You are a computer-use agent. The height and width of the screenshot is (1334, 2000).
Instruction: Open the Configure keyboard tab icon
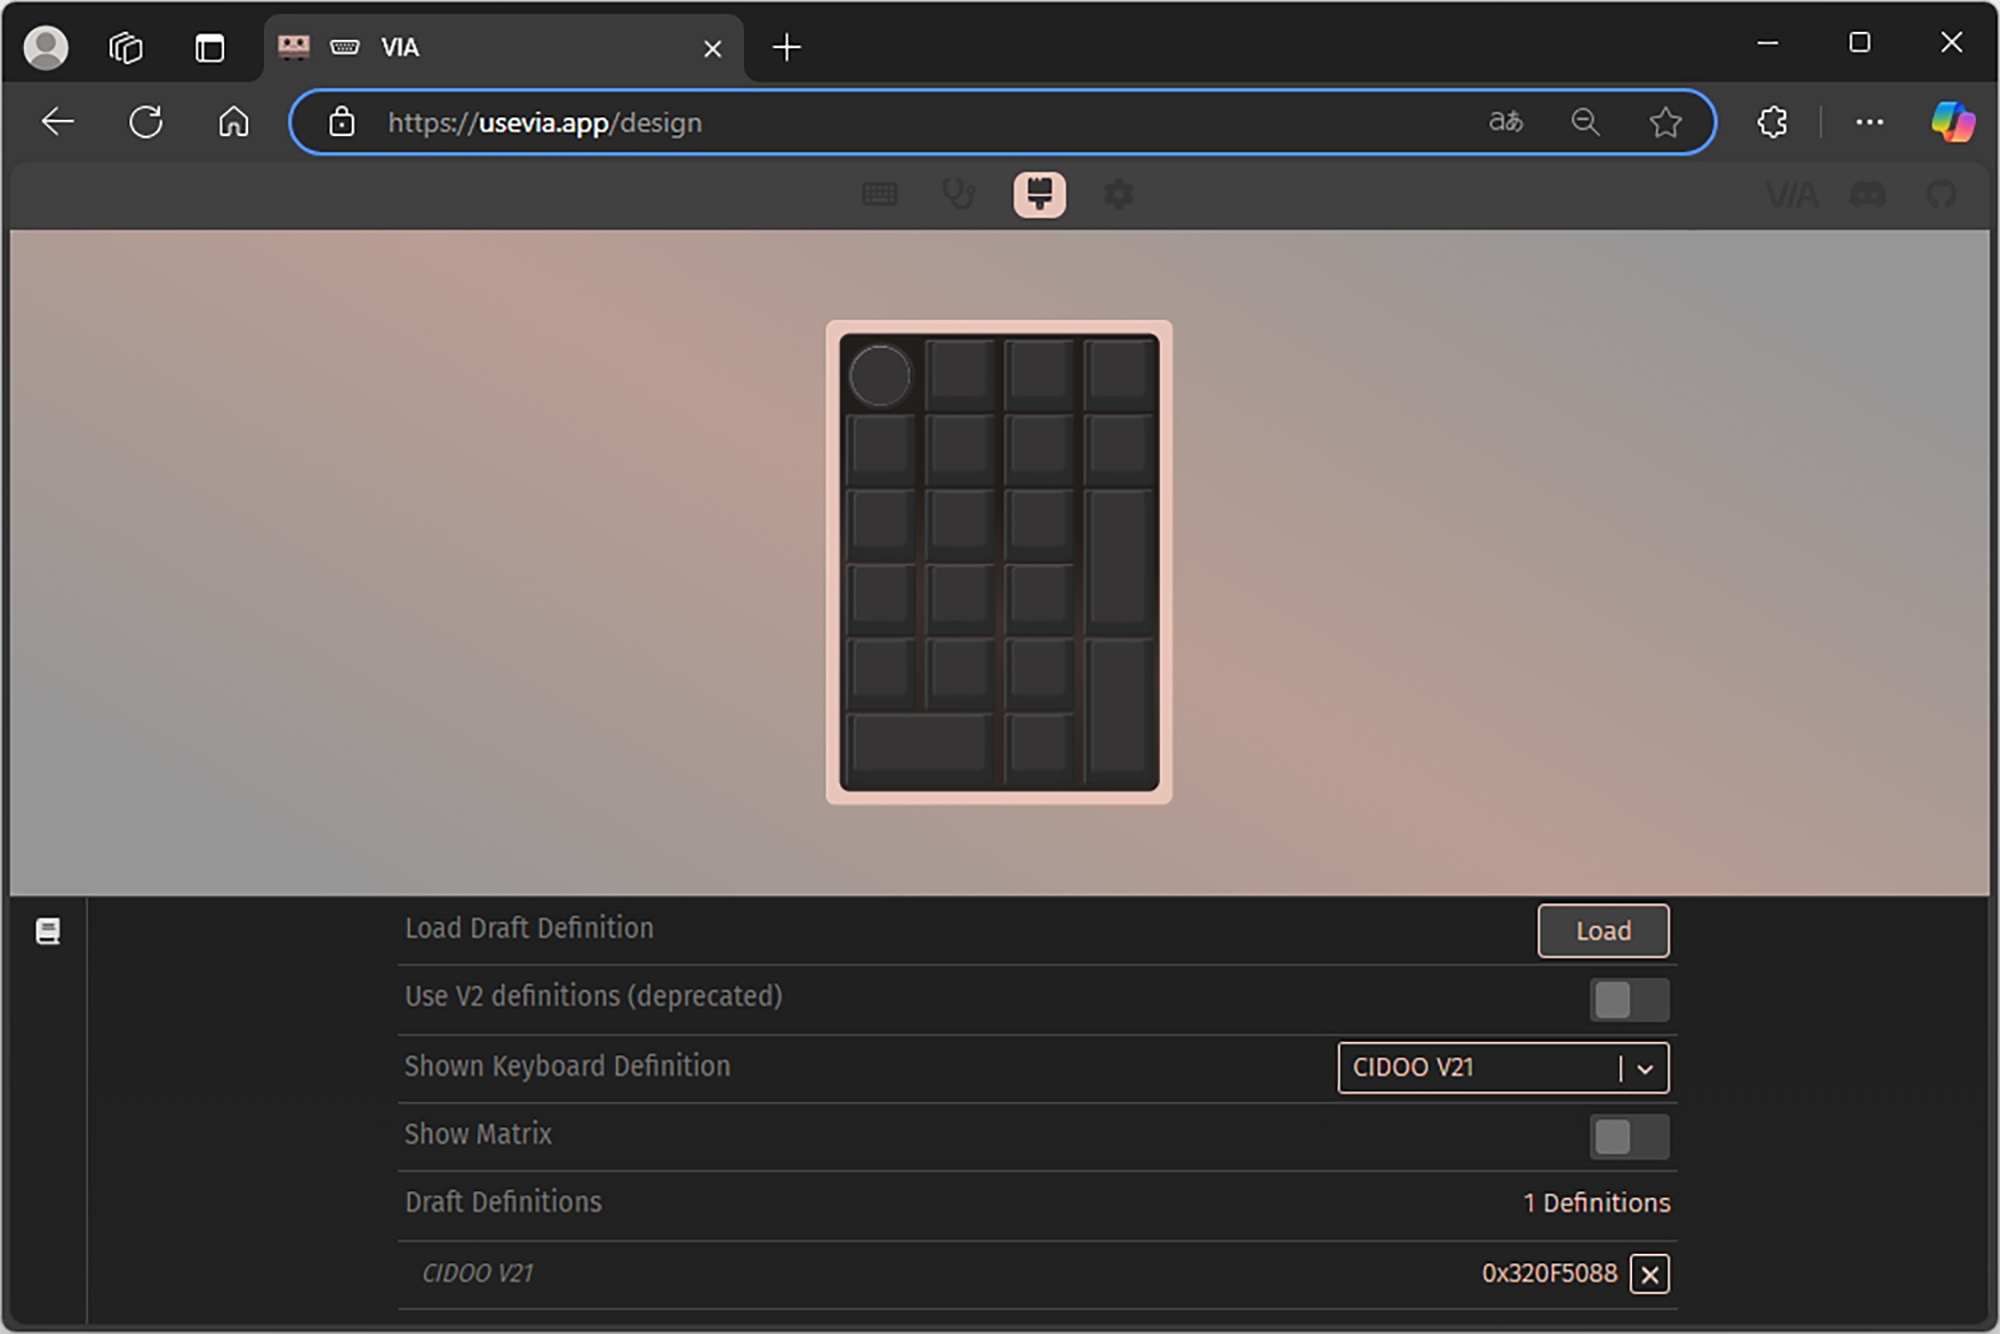[879, 194]
